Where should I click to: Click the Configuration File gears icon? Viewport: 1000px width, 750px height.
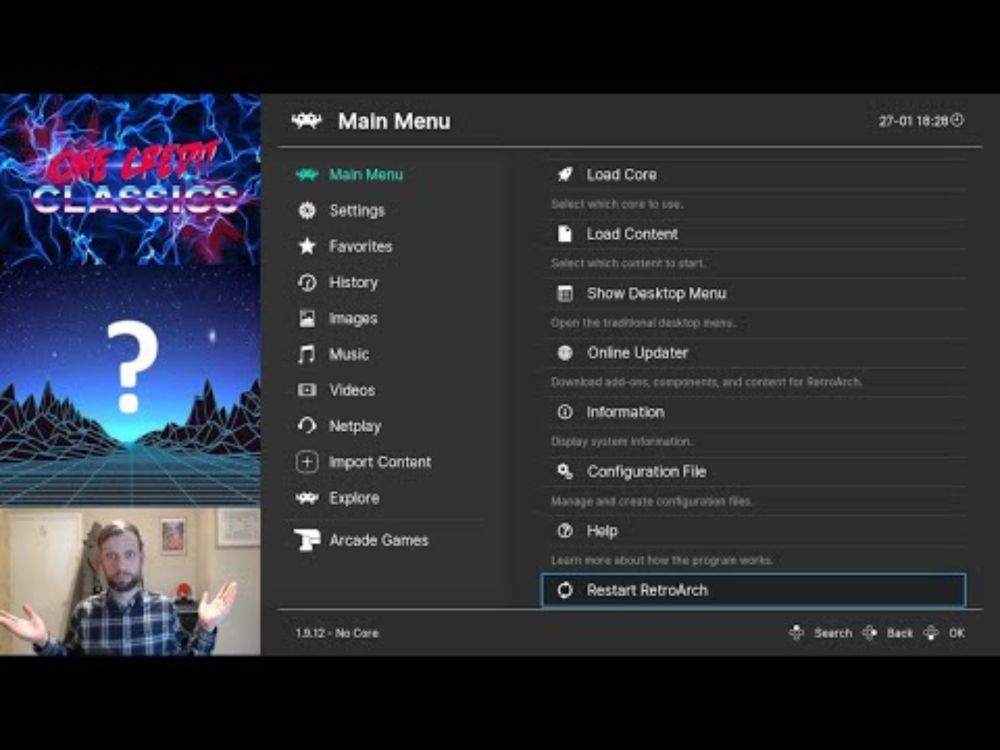(x=565, y=471)
